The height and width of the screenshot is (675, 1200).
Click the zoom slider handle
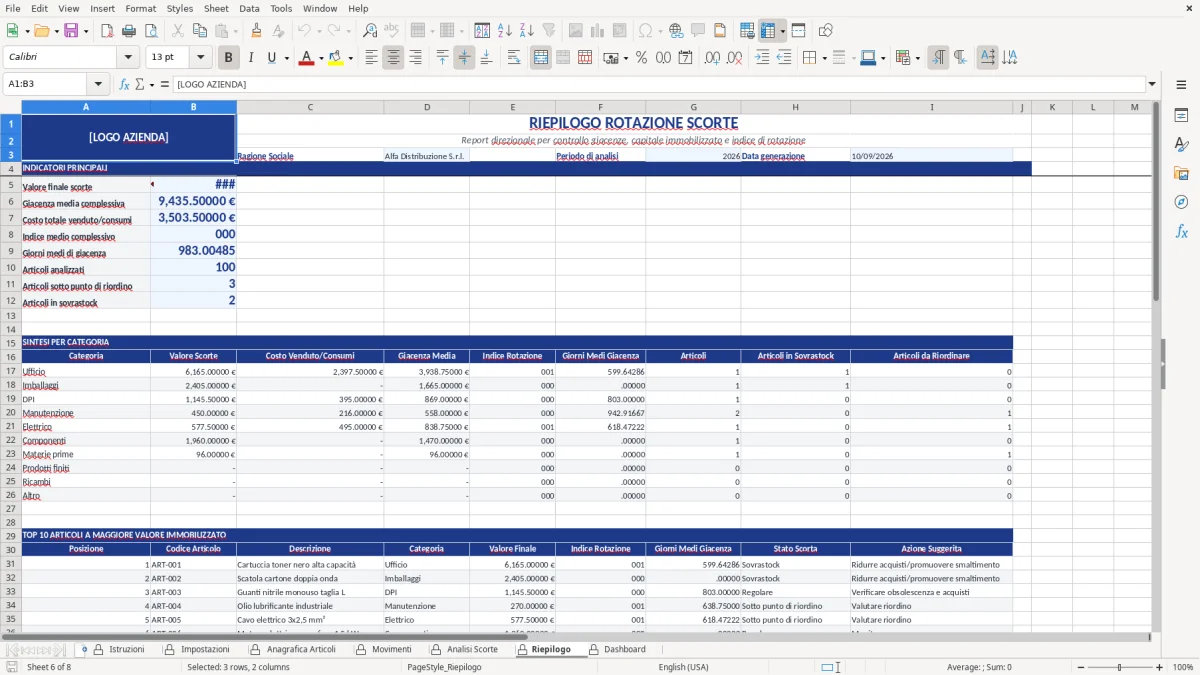coord(1119,667)
